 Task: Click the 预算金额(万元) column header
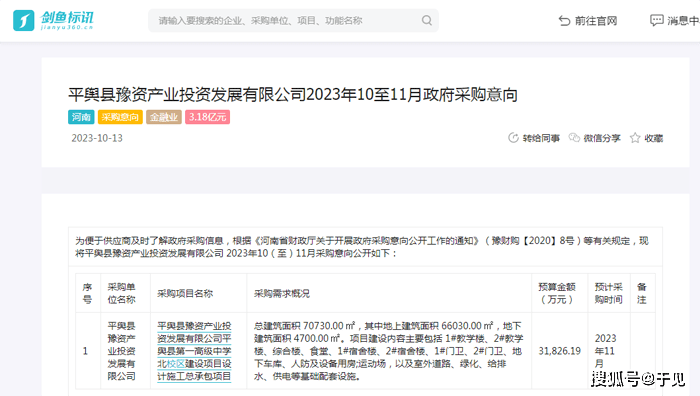557,293
